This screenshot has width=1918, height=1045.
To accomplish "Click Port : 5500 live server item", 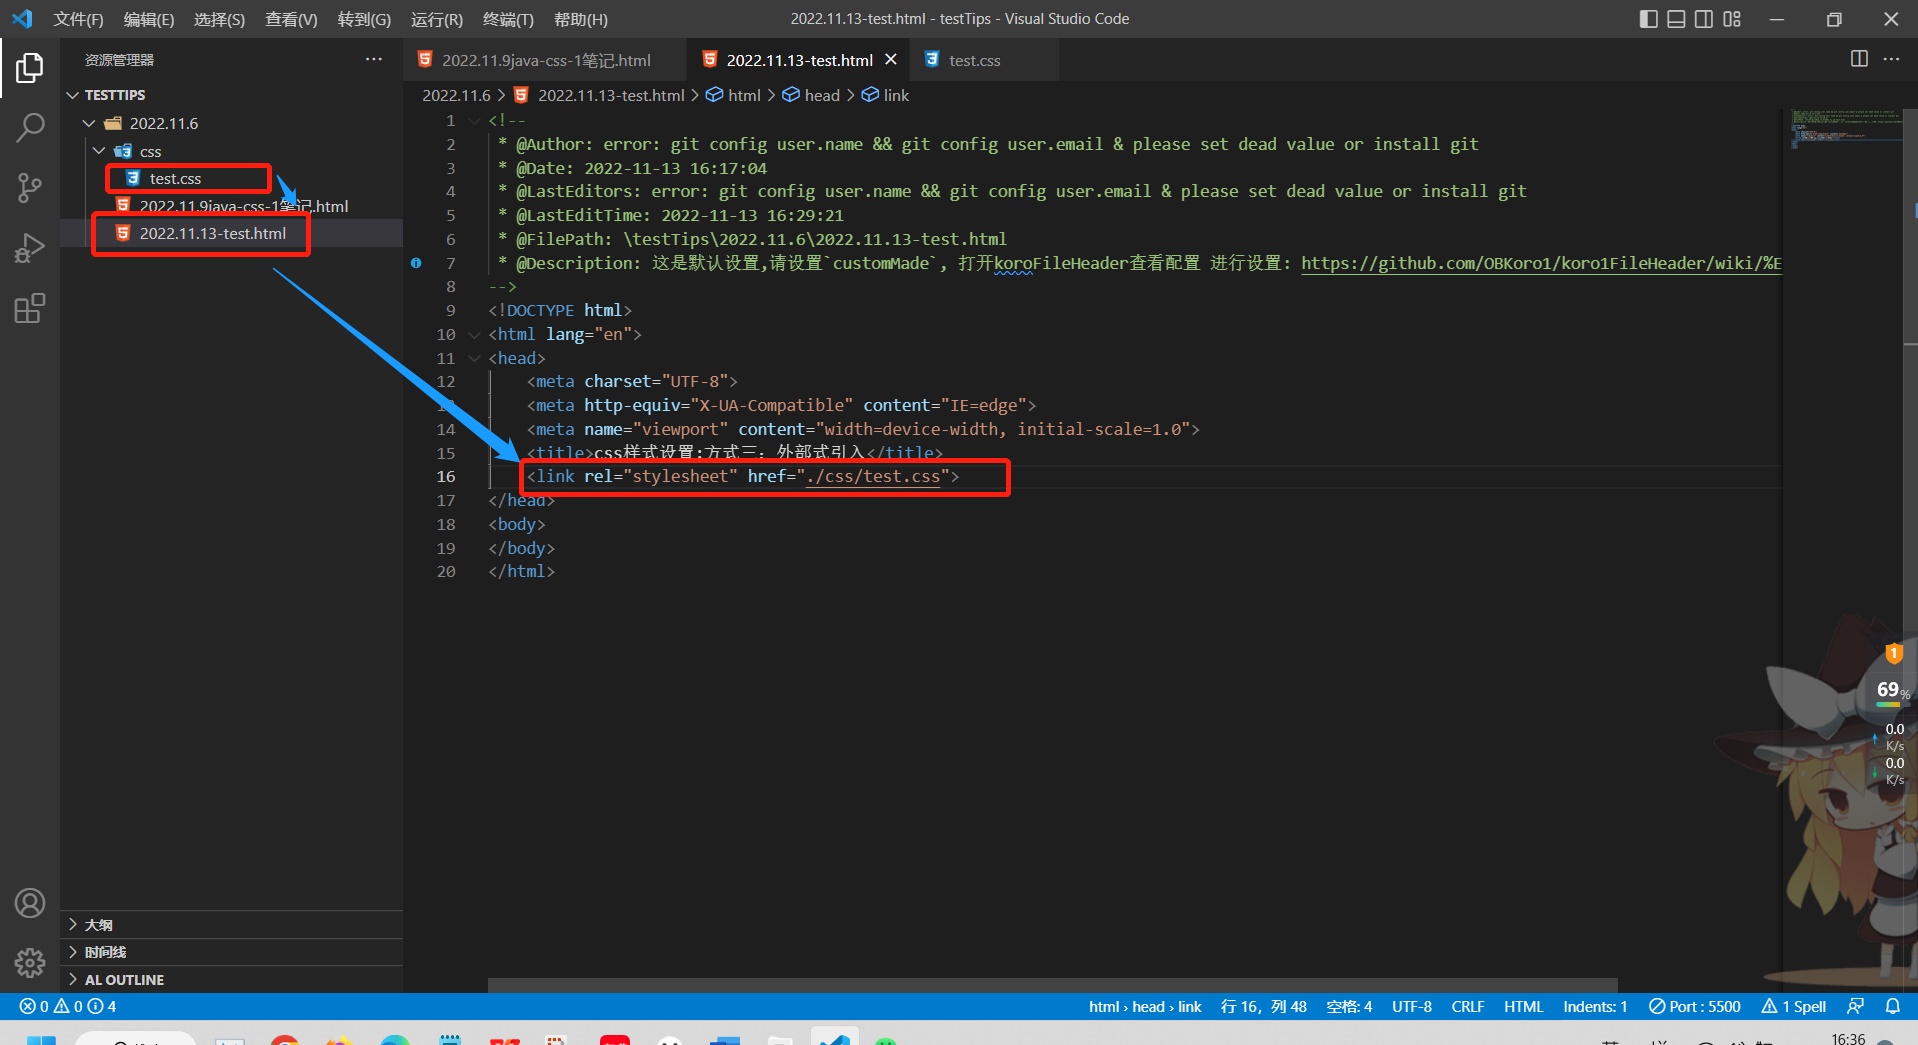I will coord(1695,1006).
